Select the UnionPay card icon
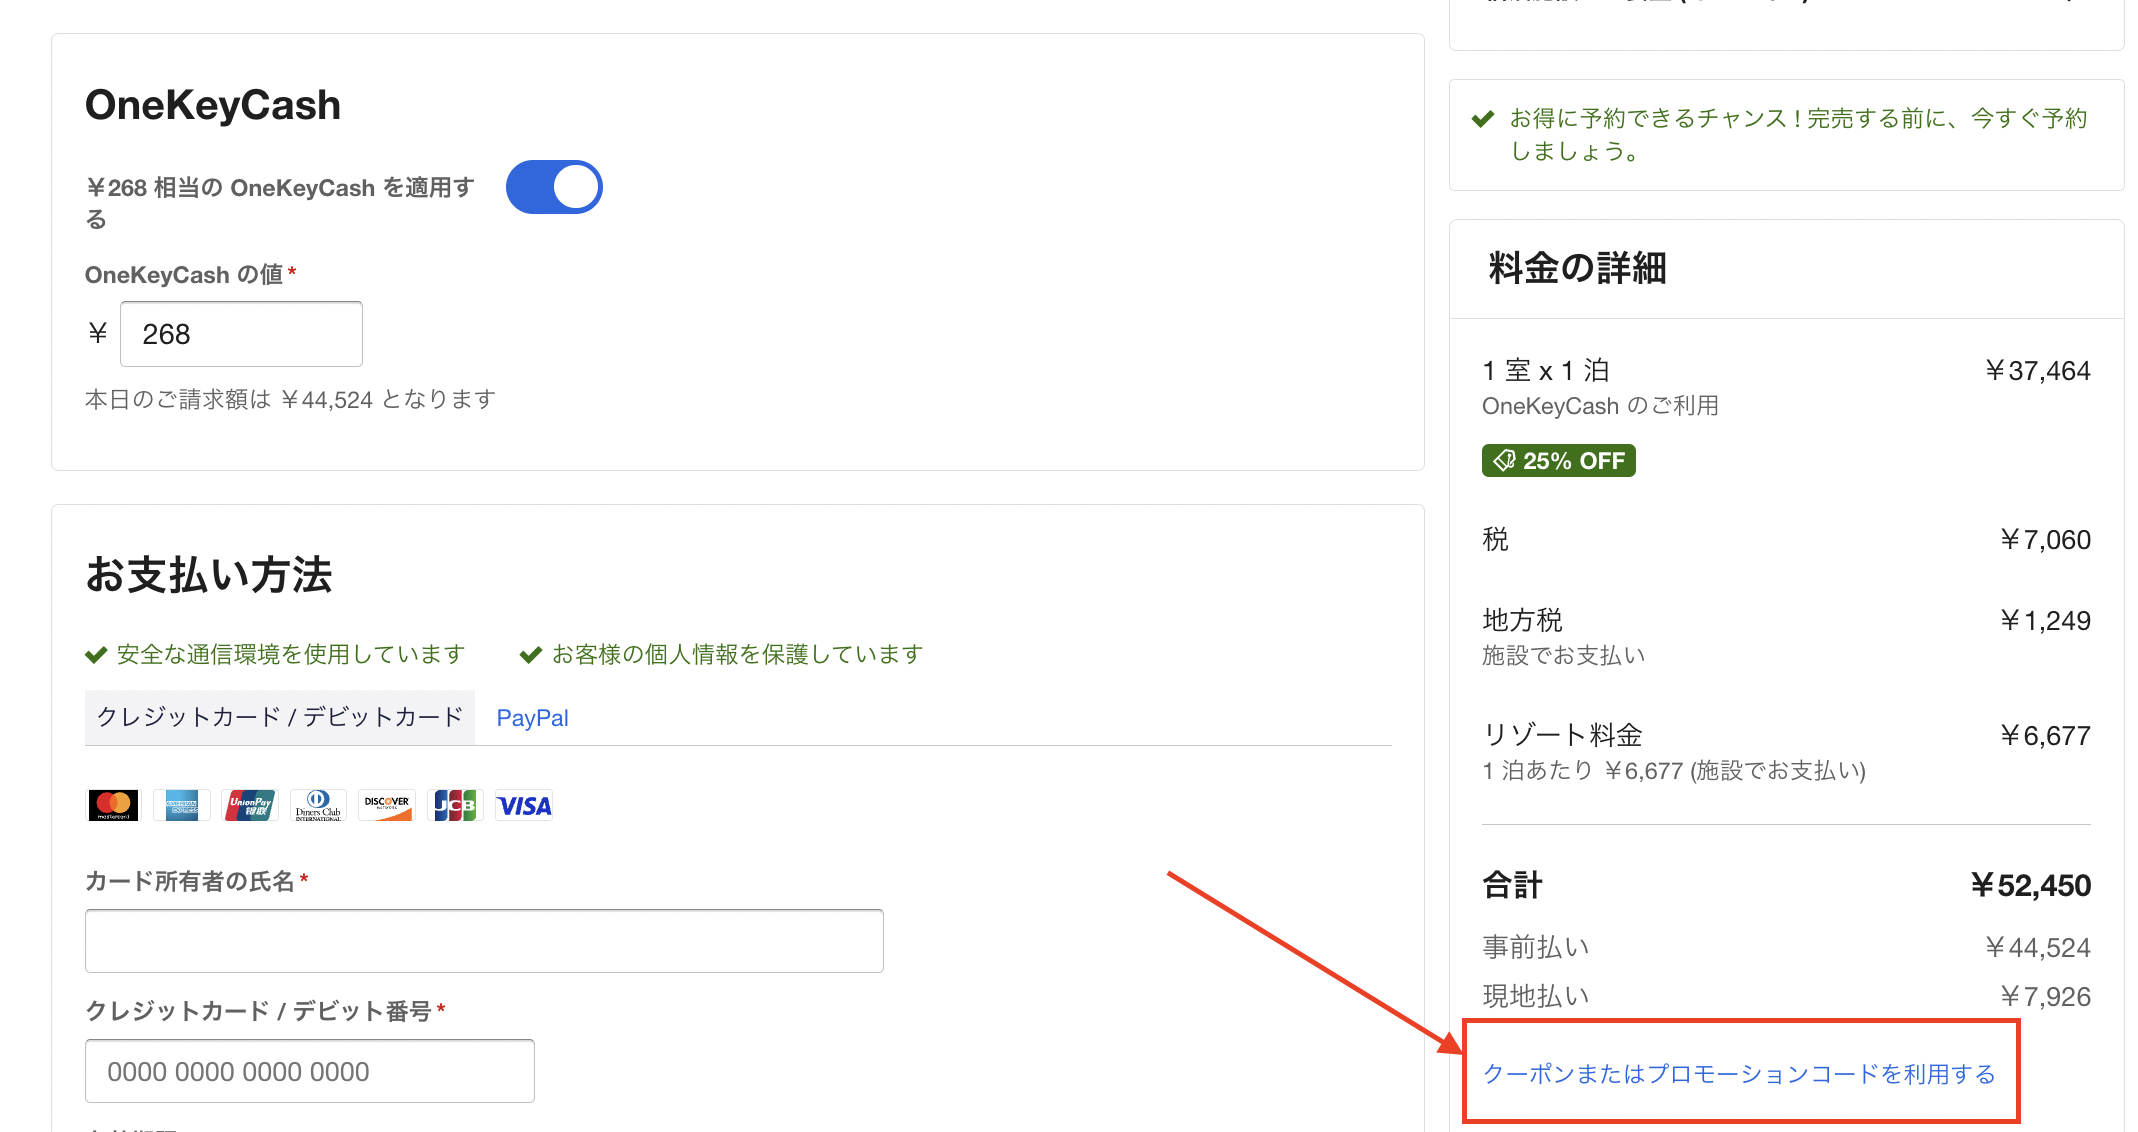The height and width of the screenshot is (1132, 2138). click(x=249, y=805)
